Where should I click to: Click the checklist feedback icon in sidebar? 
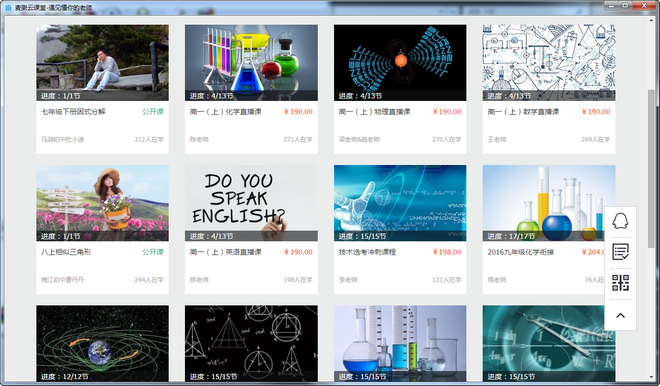point(620,252)
